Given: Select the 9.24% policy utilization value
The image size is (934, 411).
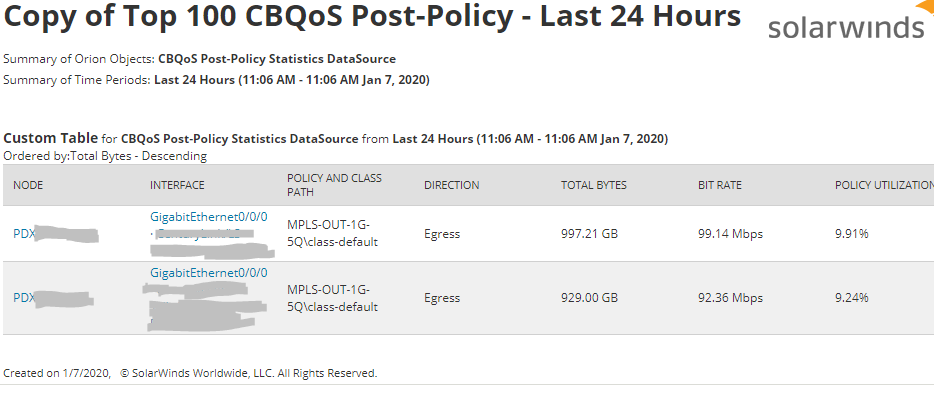Looking at the screenshot, I should (x=851, y=298).
